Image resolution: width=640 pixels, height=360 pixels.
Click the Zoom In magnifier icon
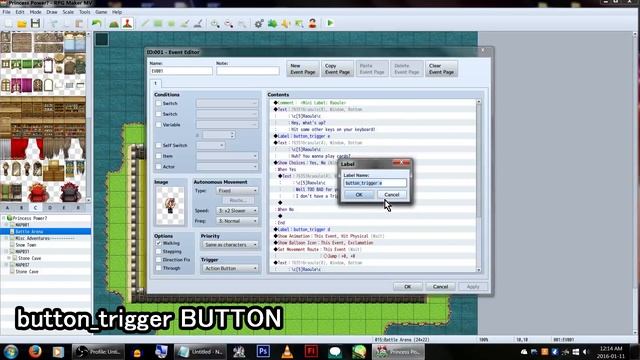pos(215,23)
